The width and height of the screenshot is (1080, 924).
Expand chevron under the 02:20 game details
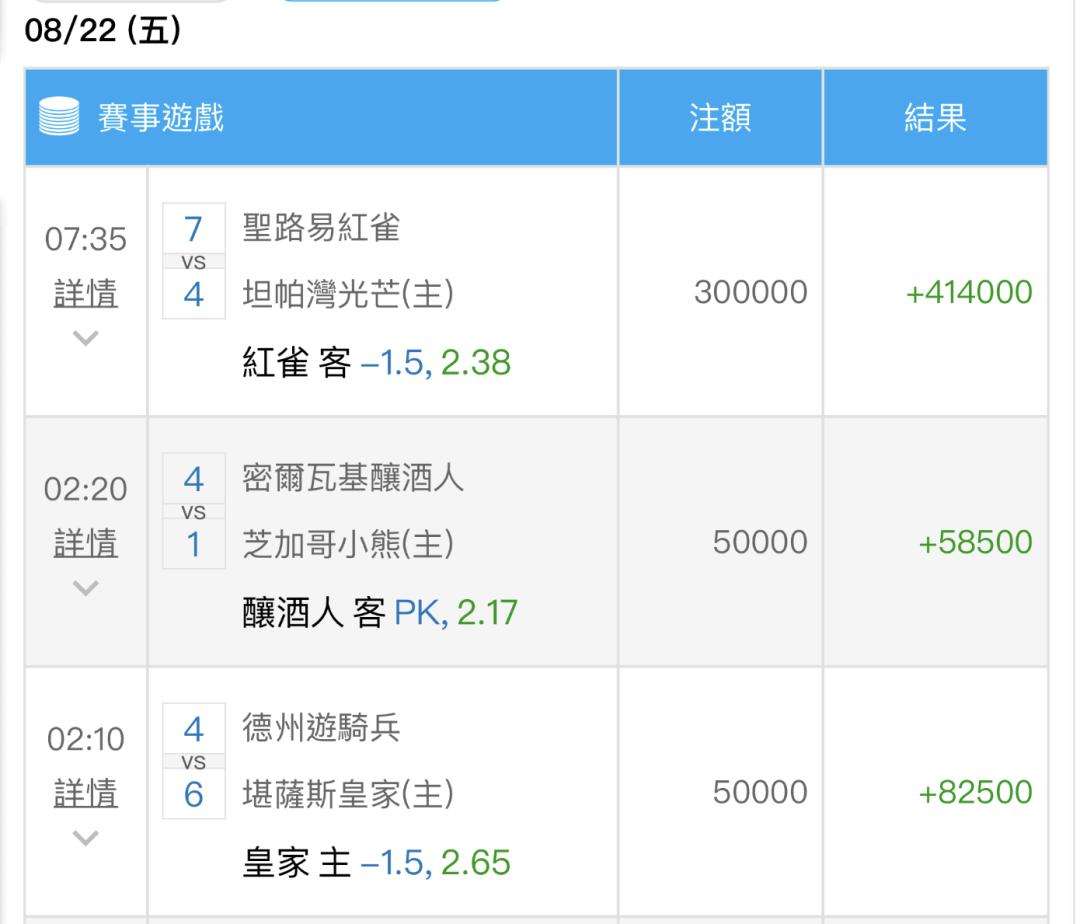[x=86, y=589]
